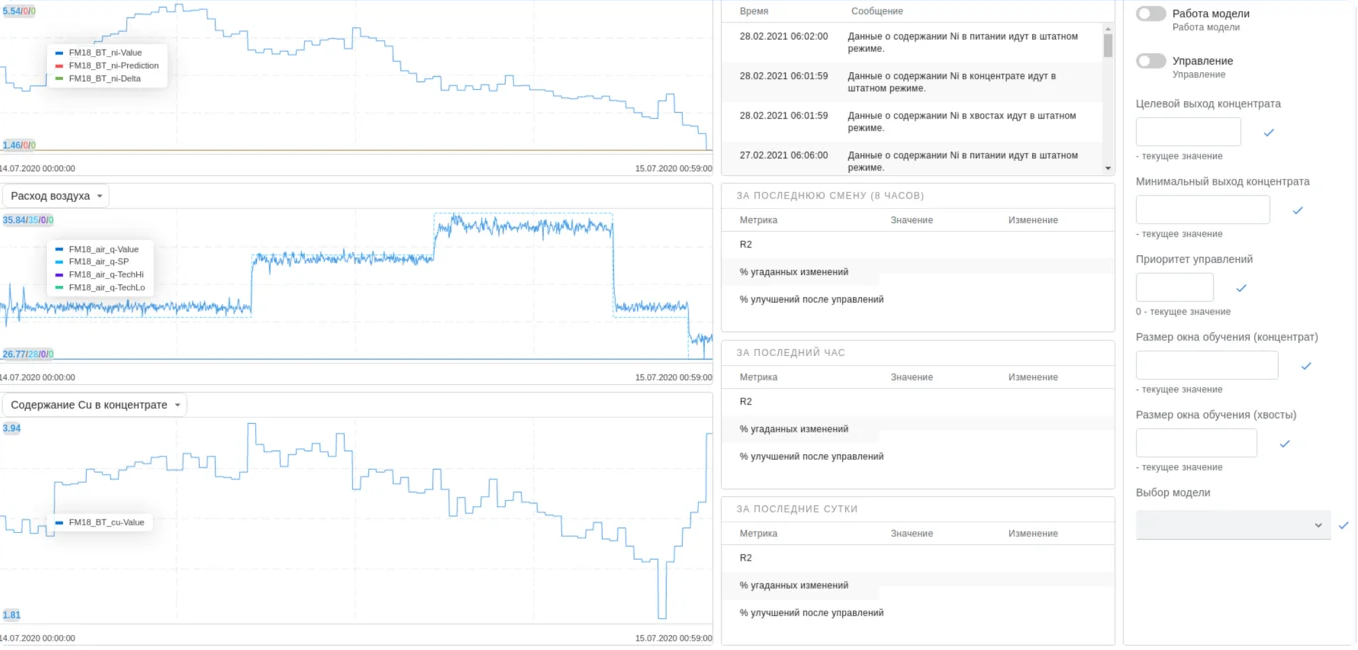Click the Минимальный выход концентрата input
Image resolution: width=1358 pixels, height=650 pixels.
point(1203,210)
